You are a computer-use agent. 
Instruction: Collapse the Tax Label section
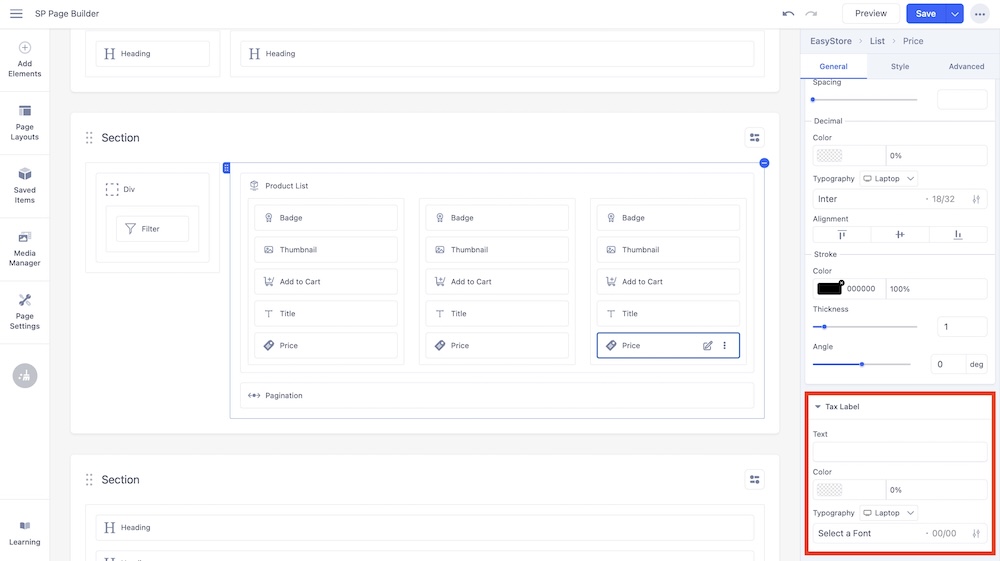[818, 407]
